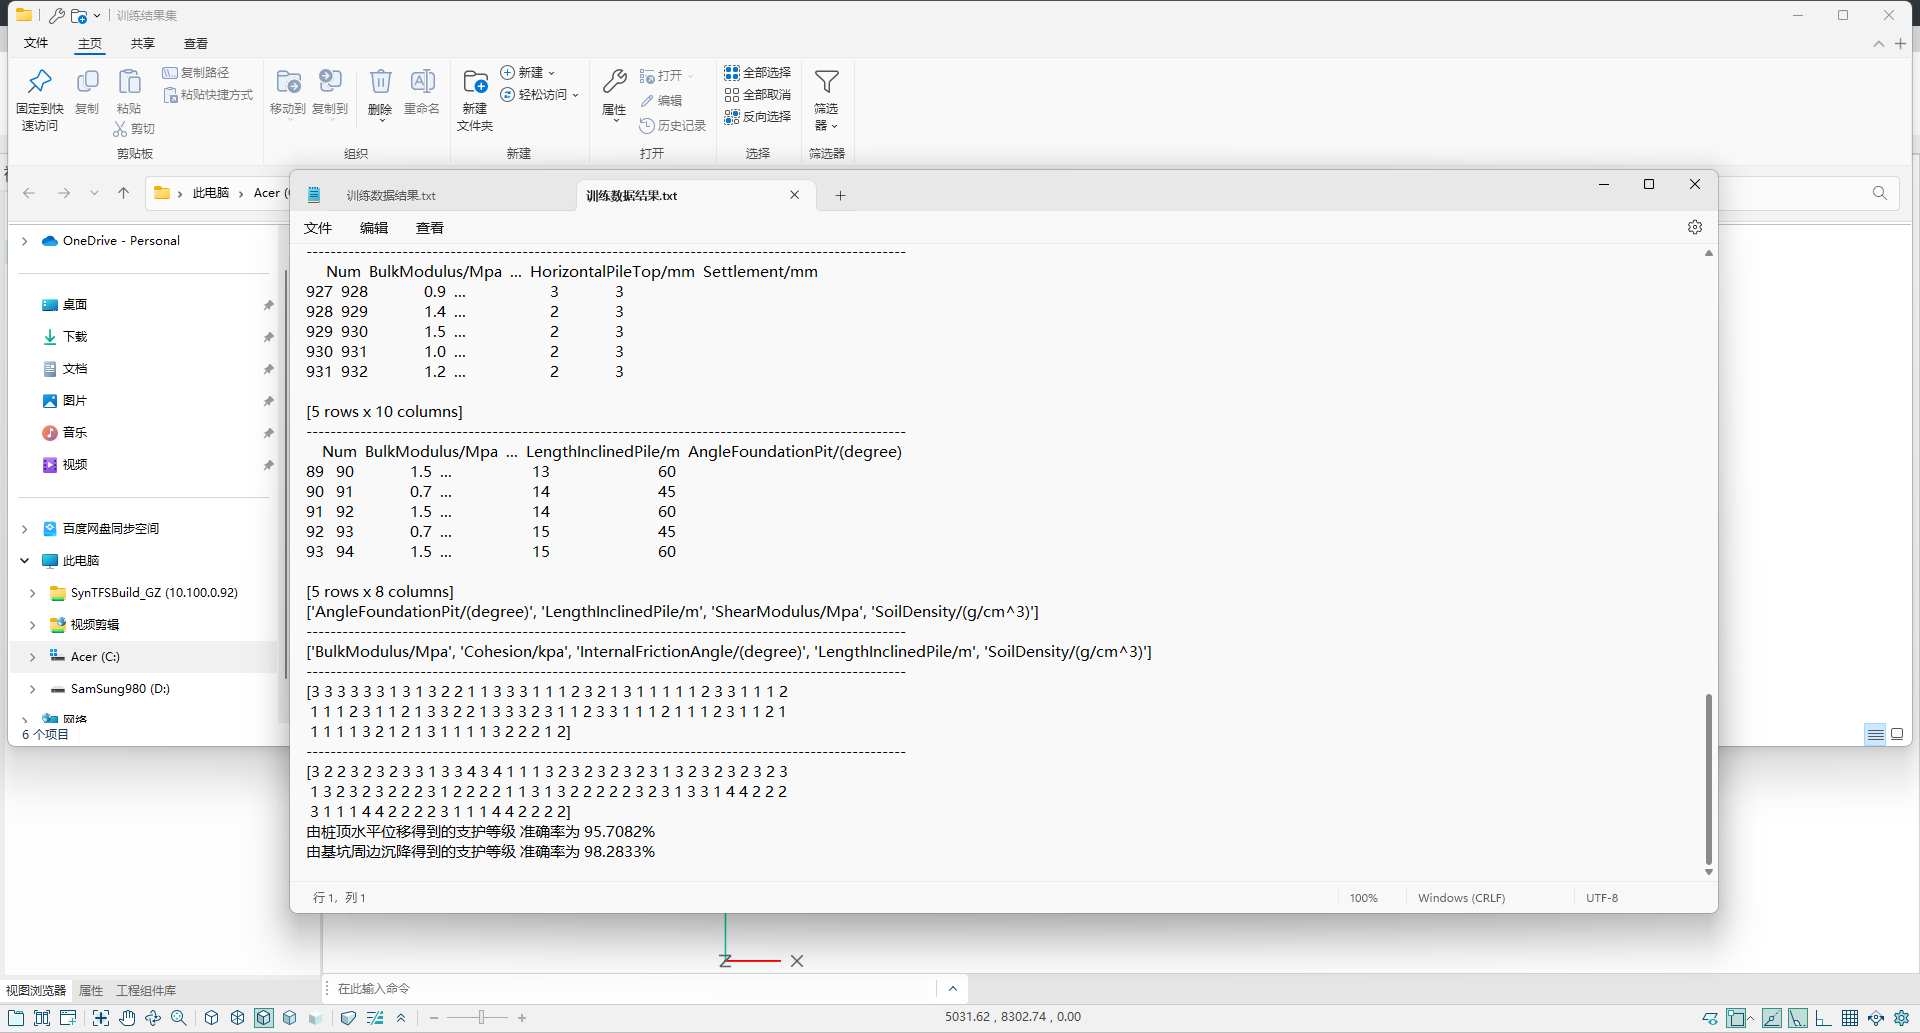
Task: Click Pin to Quick Access icon
Action: click(40, 90)
